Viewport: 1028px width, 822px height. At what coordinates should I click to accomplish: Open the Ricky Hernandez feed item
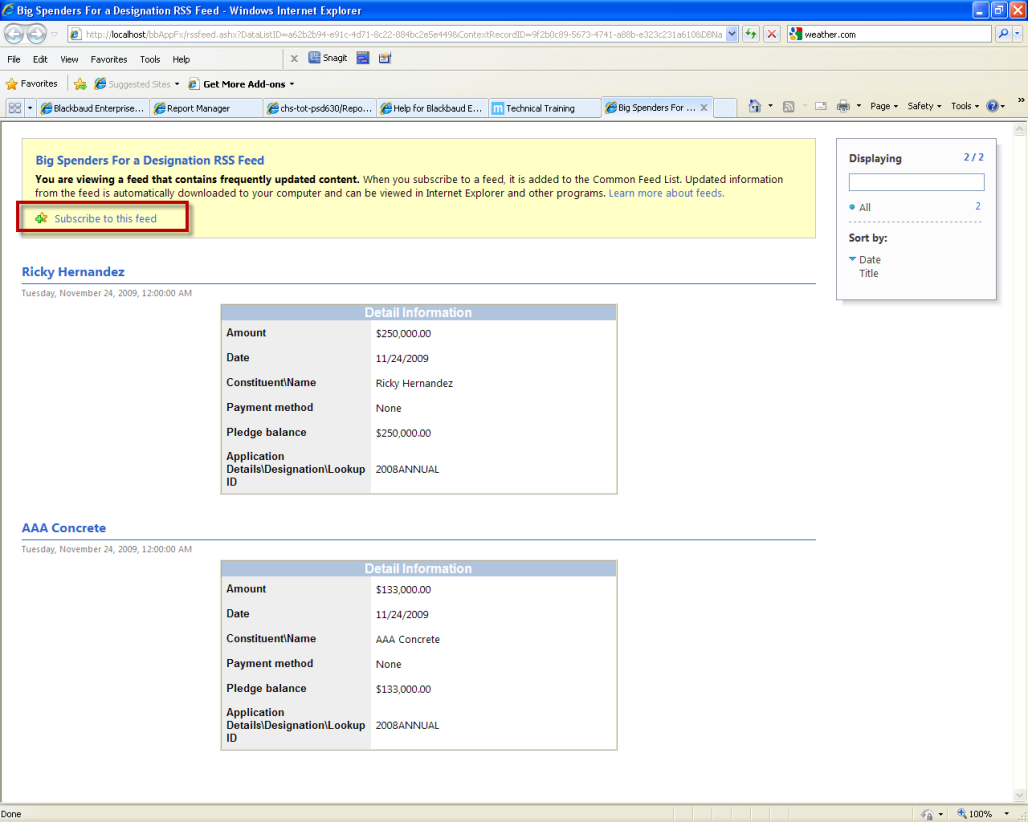[x=73, y=272]
